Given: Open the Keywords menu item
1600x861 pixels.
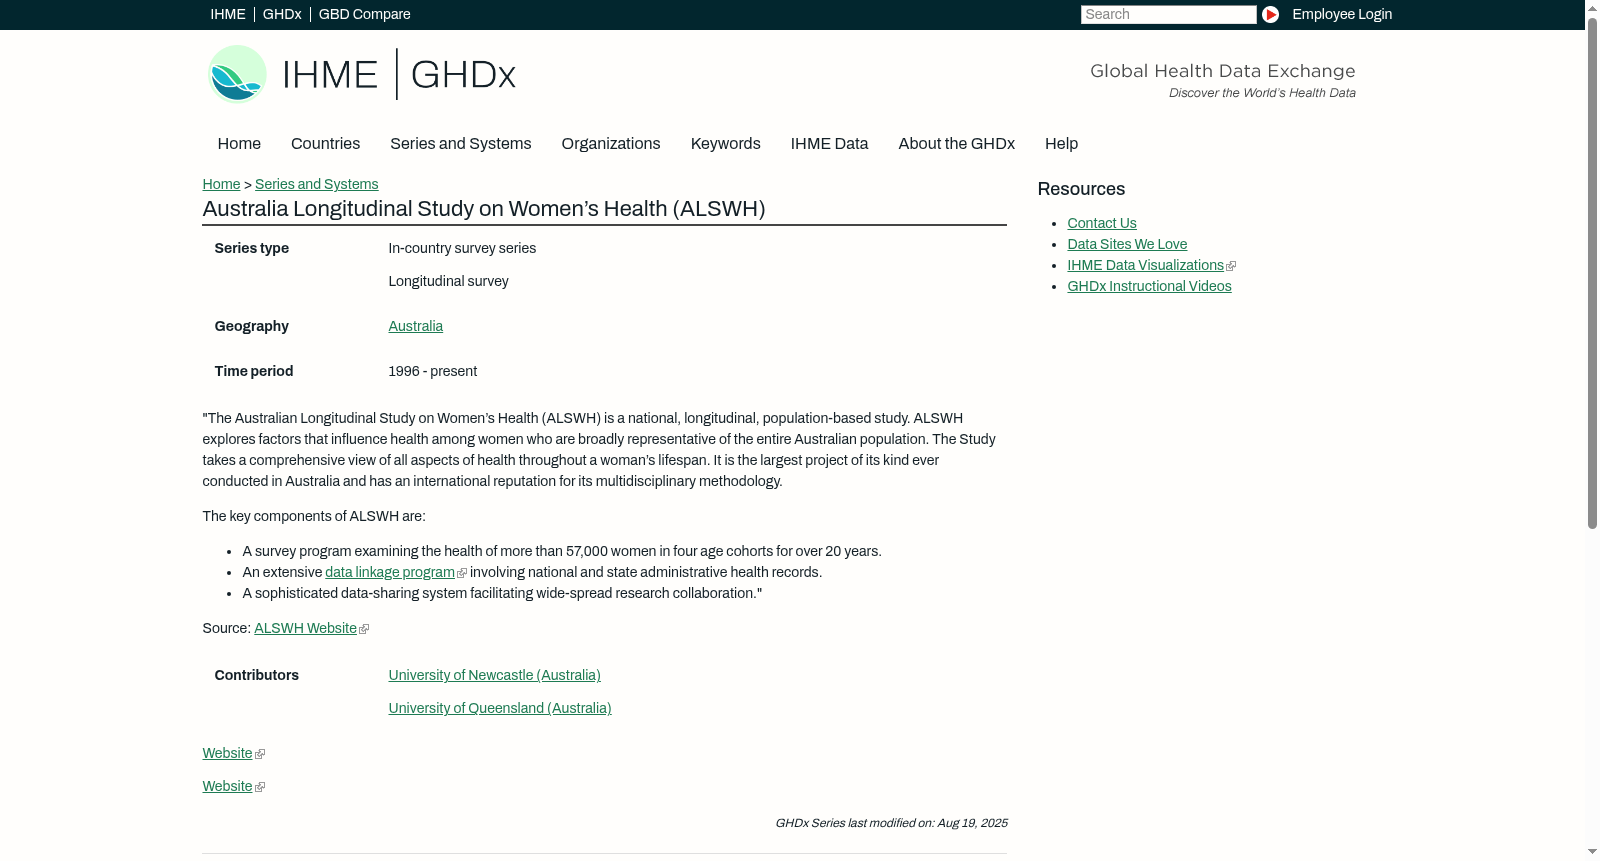Looking at the screenshot, I should coord(726,144).
